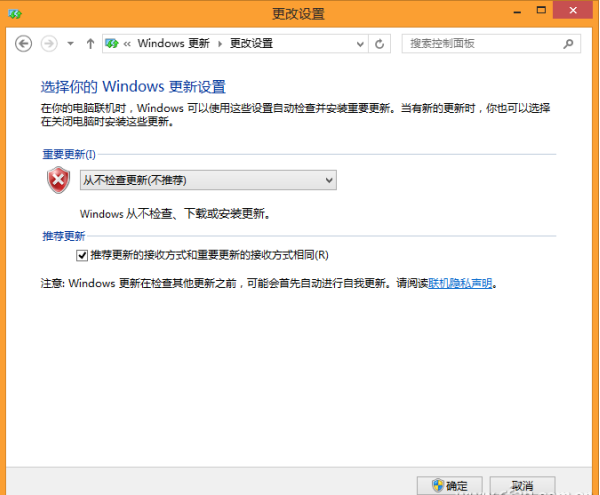Open the 联机隐私声明 link
The height and width of the screenshot is (495, 600).
pyautogui.click(x=460, y=283)
